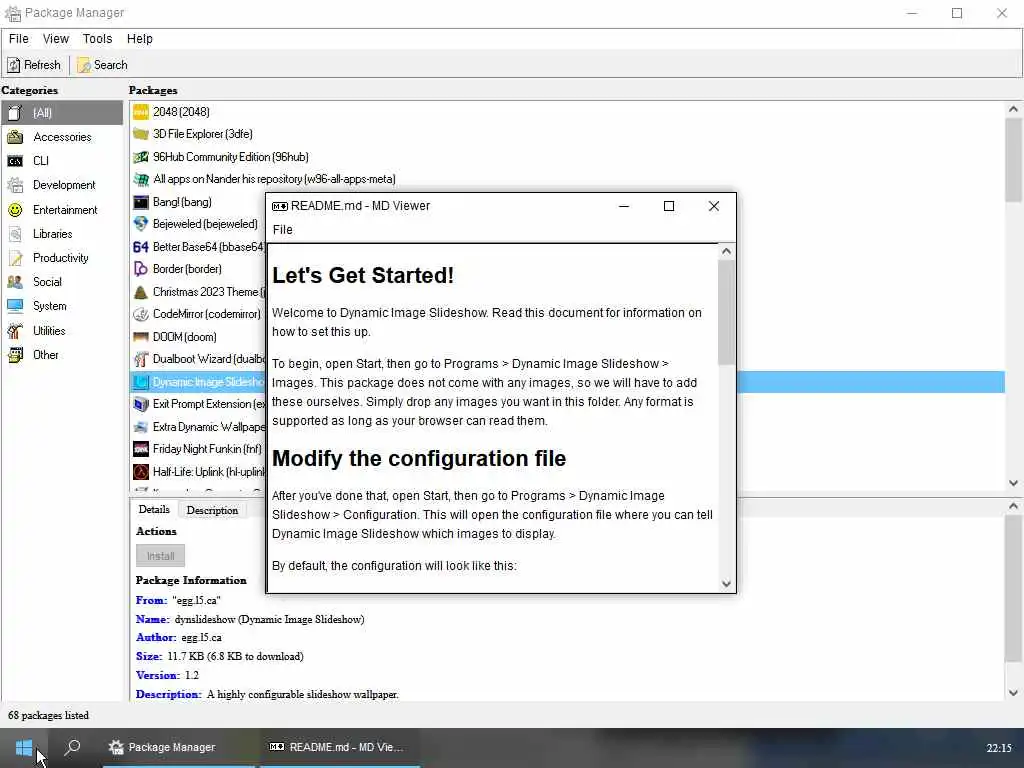1024x768 pixels.
Task: Click the 2048 package icon
Action: pos(140,112)
